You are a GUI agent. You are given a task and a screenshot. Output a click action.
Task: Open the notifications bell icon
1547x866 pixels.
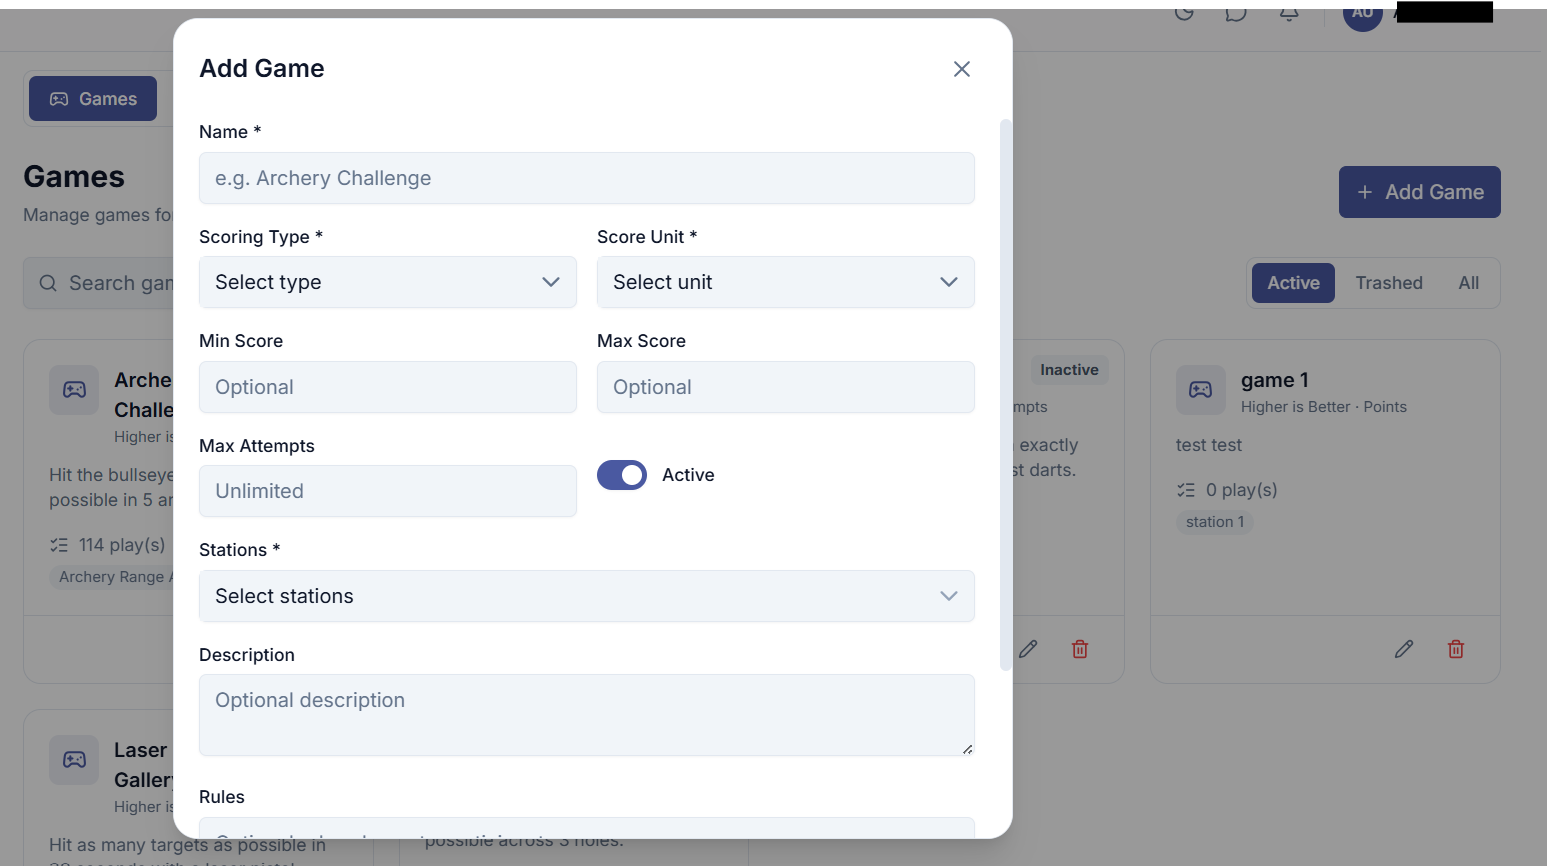point(1289,13)
